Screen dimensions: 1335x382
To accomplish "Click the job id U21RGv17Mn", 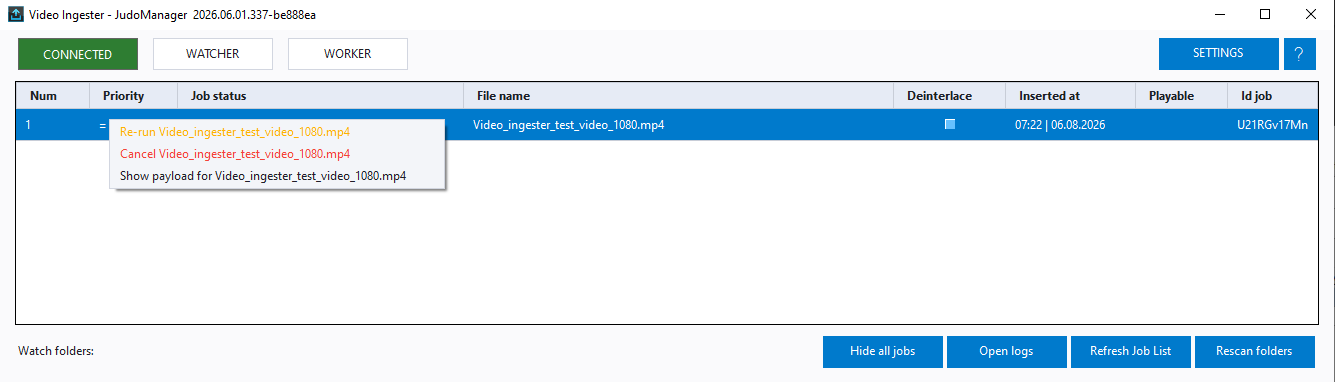I will click(1272, 125).
